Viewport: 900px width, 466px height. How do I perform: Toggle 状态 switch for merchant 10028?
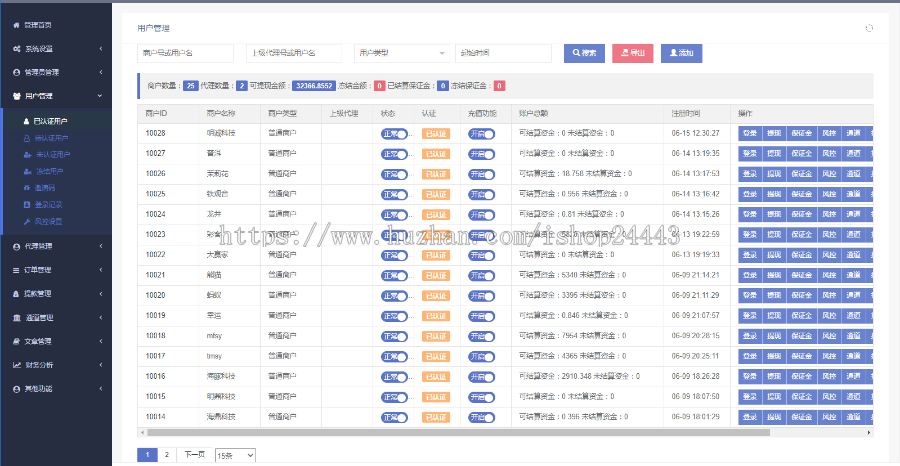[395, 133]
